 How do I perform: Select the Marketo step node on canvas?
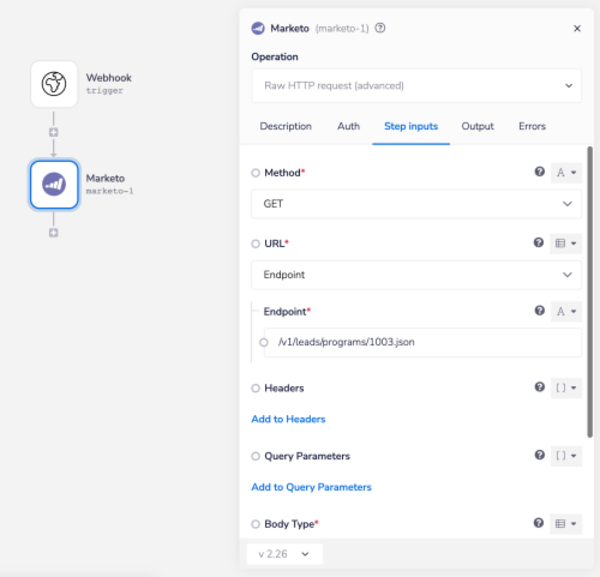point(54,185)
